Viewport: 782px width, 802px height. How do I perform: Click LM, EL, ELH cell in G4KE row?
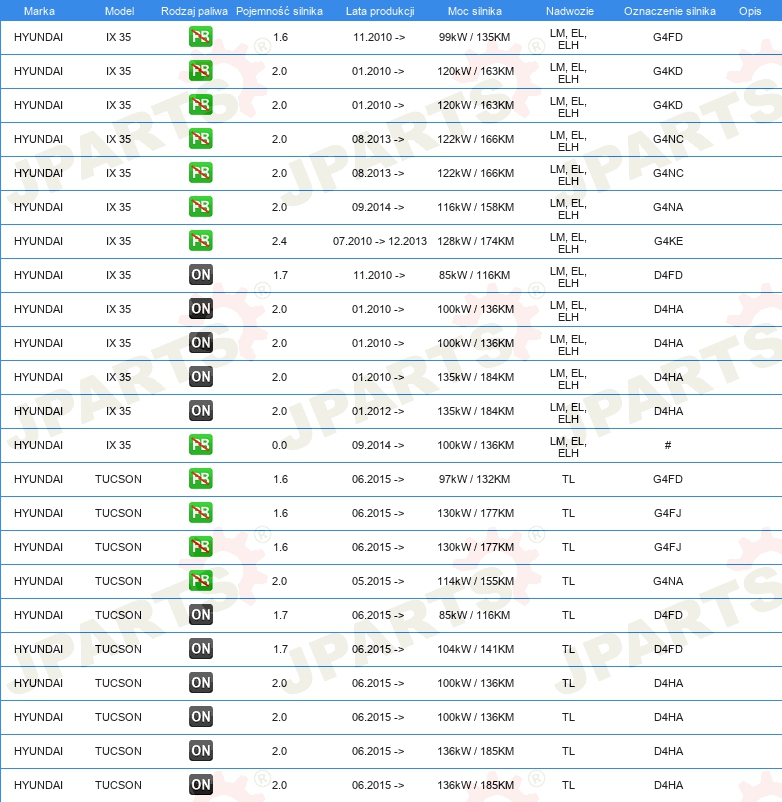[x=568, y=243]
